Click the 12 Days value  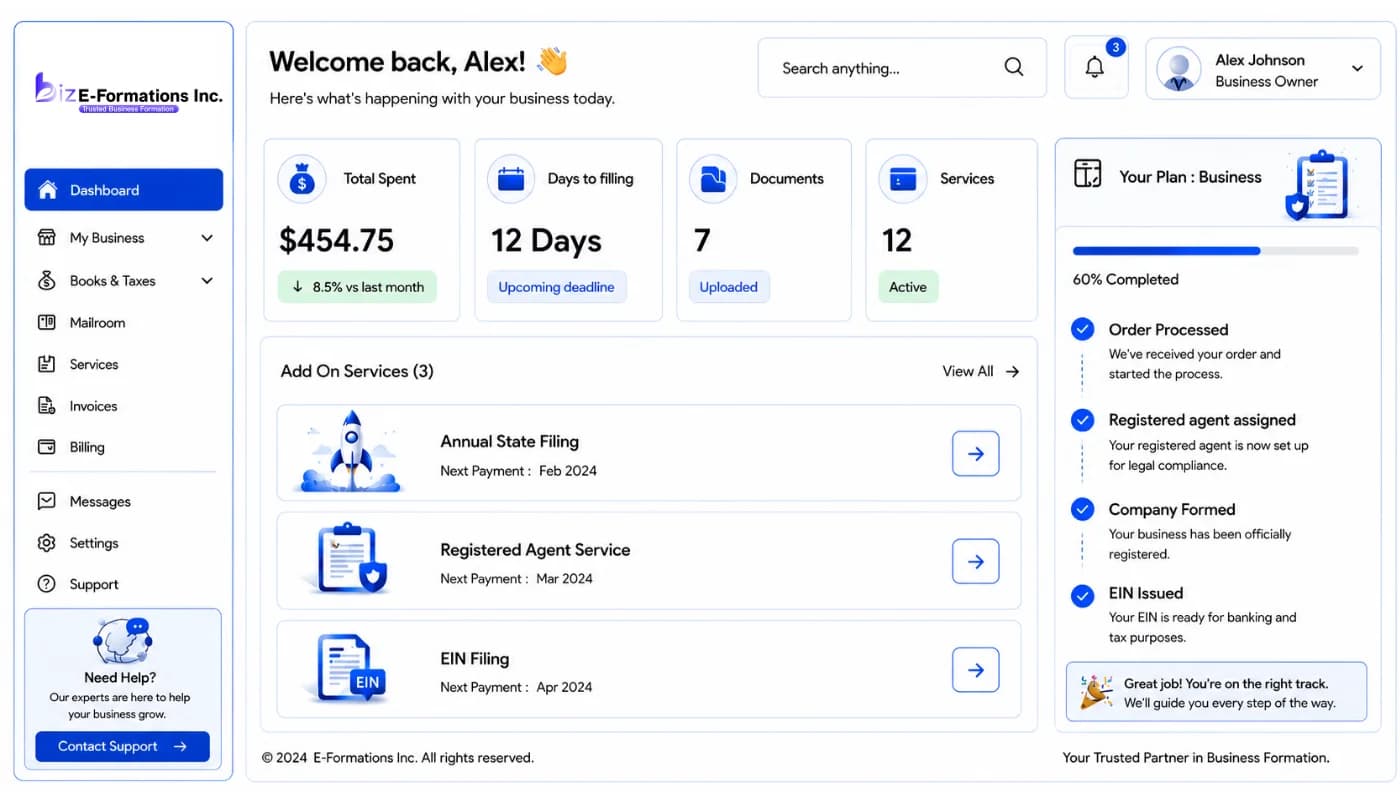(x=546, y=241)
